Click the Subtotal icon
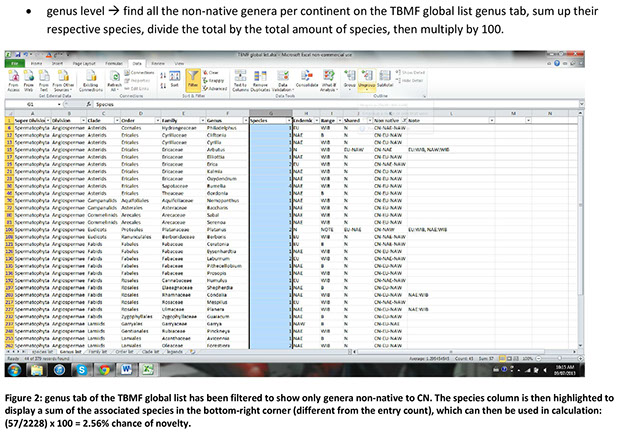The width and height of the screenshot is (618, 434). pos(385,79)
